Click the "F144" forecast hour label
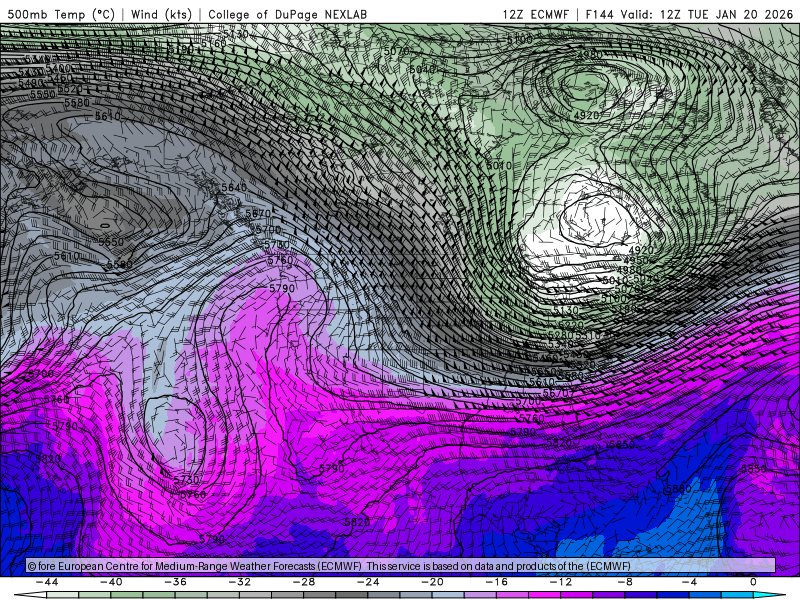The width and height of the screenshot is (800, 600). click(x=601, y=14)
